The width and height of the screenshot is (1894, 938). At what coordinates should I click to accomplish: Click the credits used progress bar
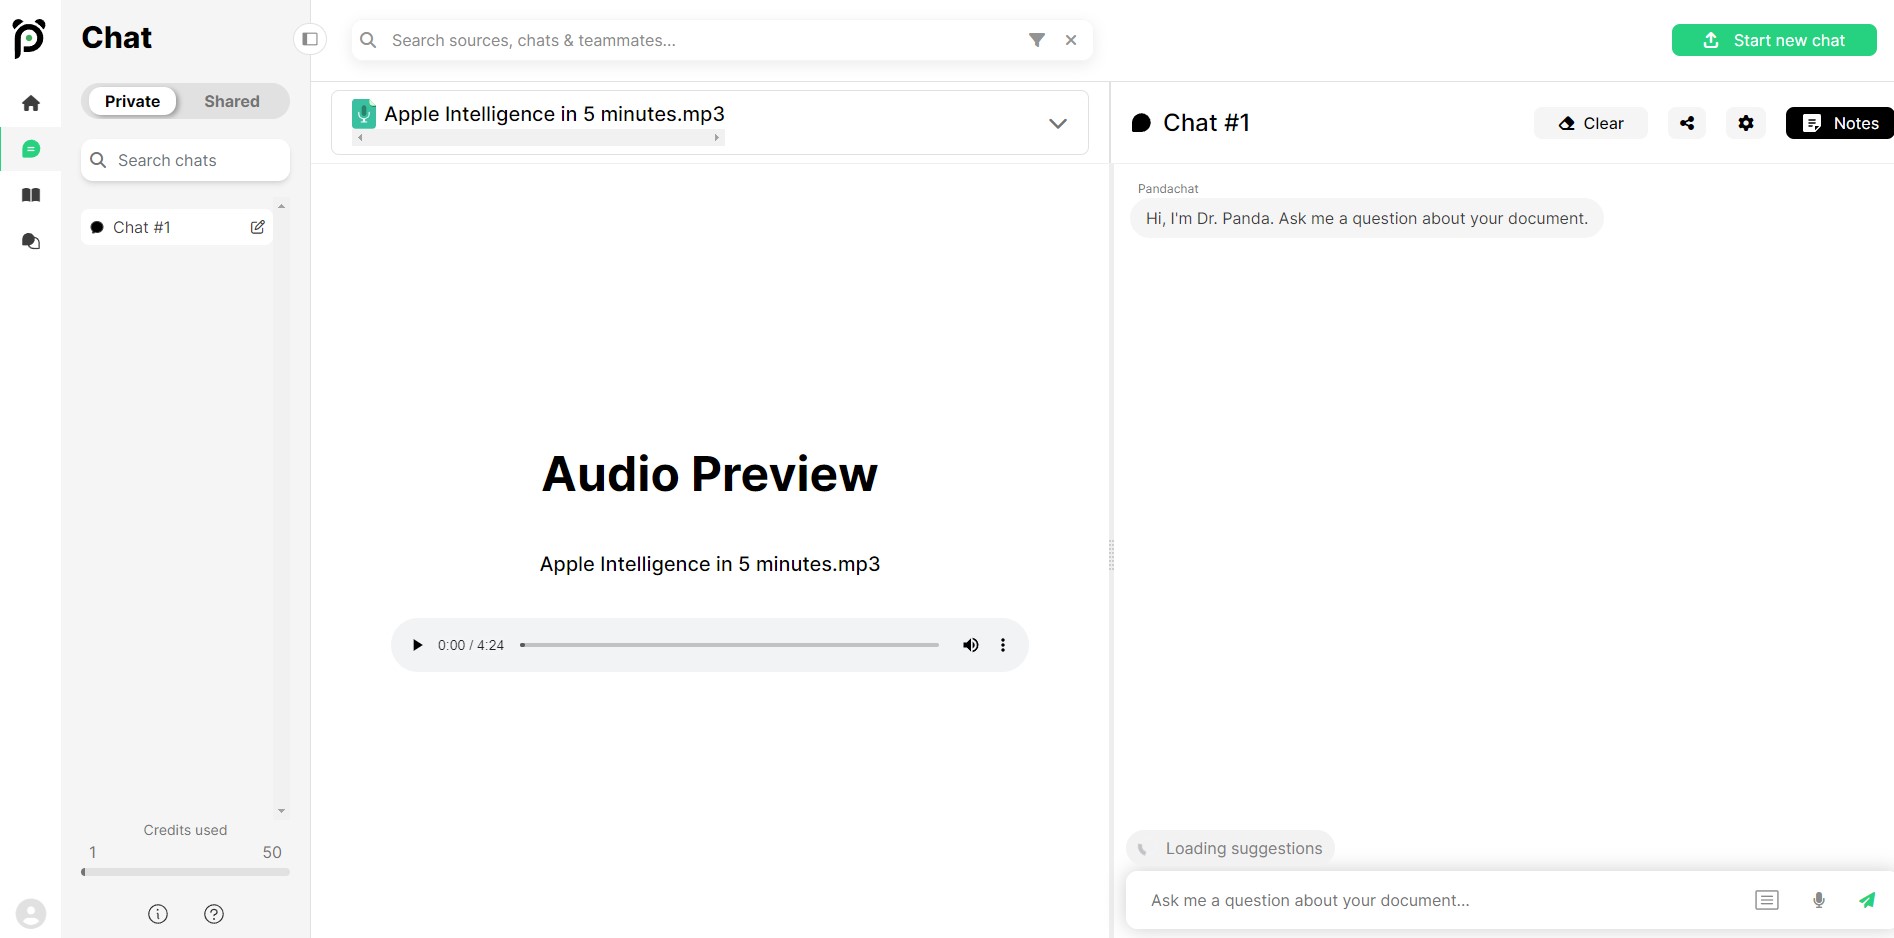(x=185, y=872)
